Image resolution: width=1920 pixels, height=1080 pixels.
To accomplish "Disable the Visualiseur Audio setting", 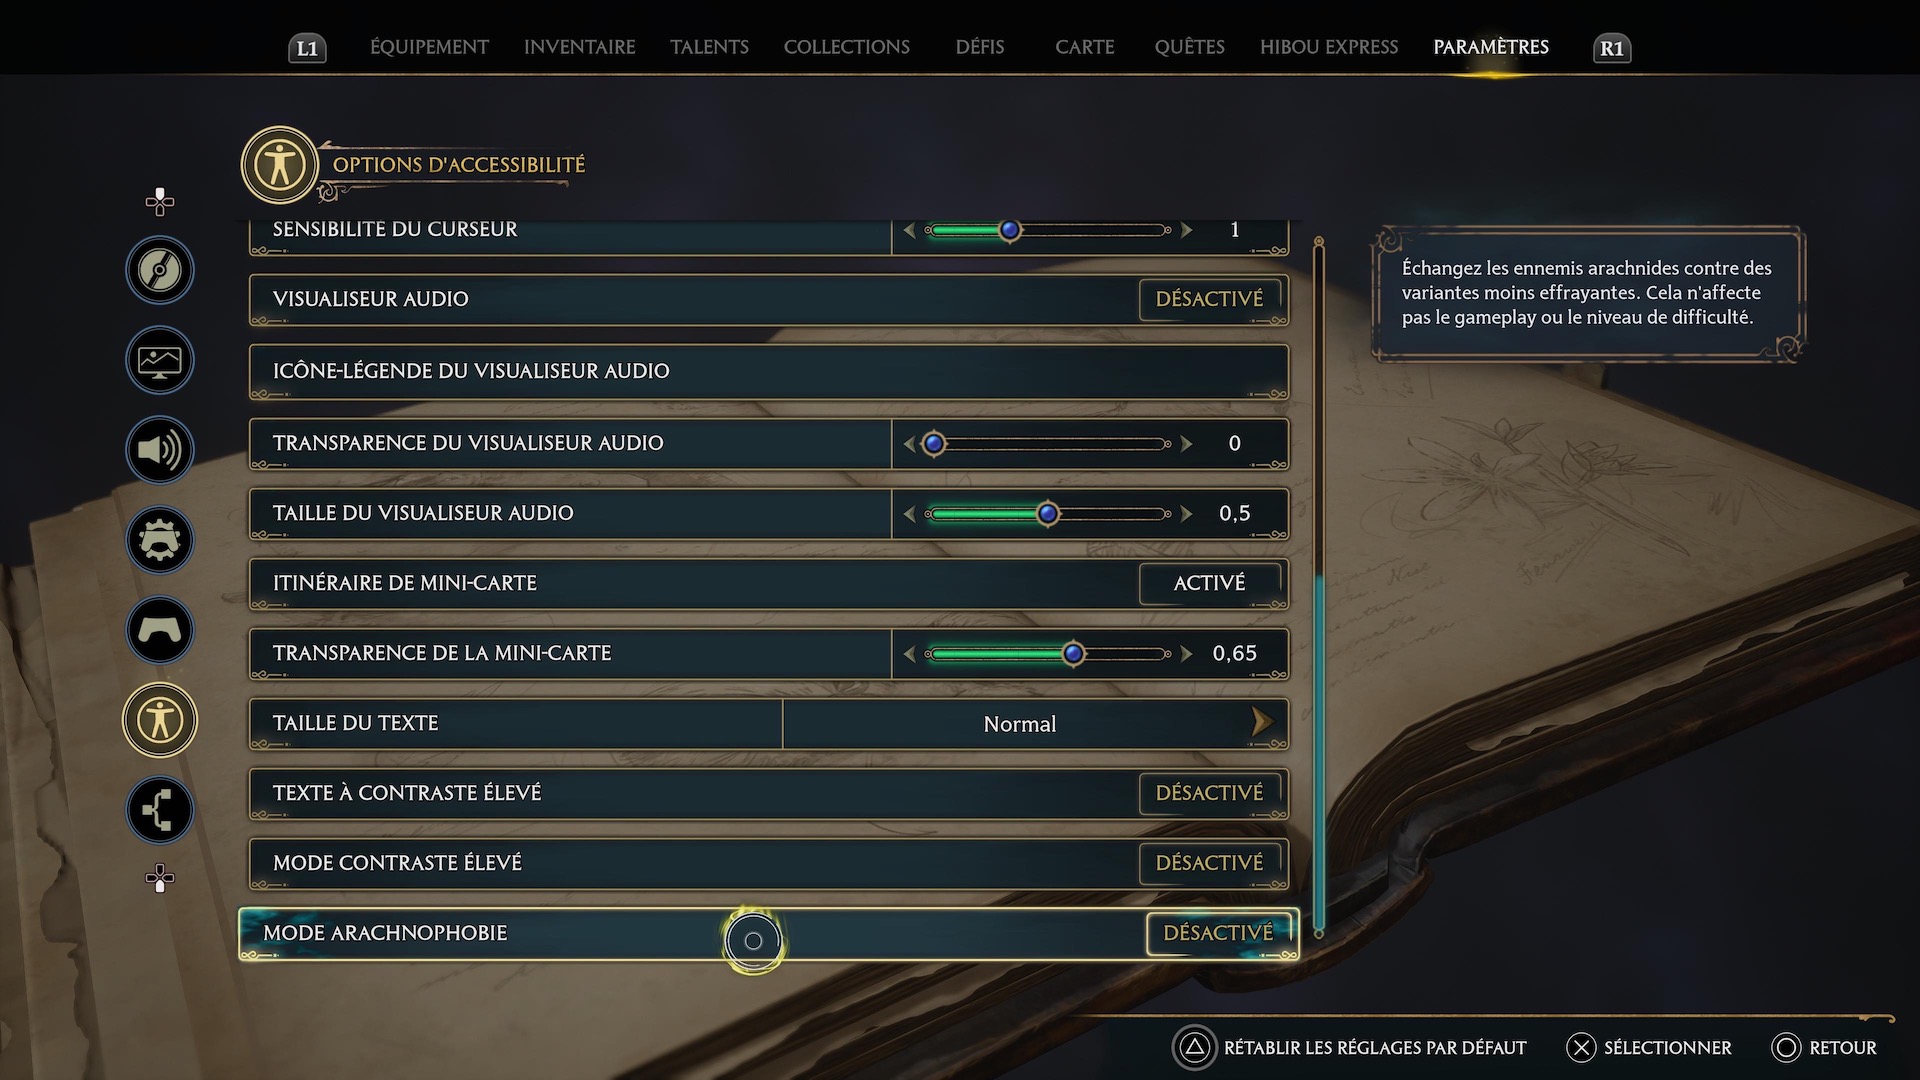I will pyautogui.click(x=1208, y=298).
